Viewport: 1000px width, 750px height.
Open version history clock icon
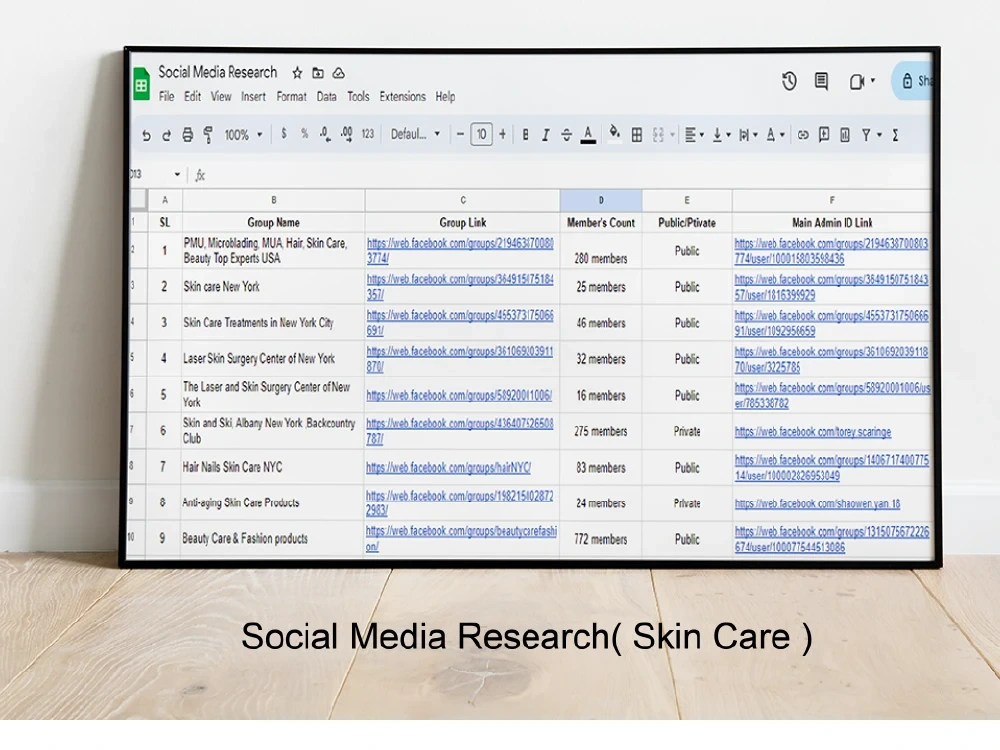[789, 81]
